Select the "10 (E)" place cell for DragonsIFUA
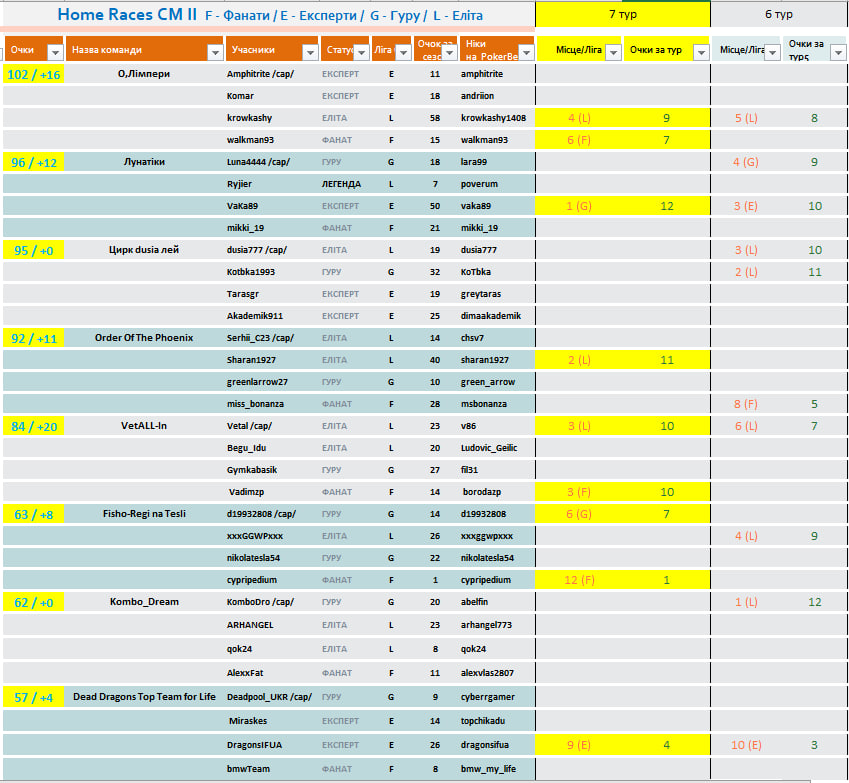Viewport: 849px width, 783px height. pos(746,745)
